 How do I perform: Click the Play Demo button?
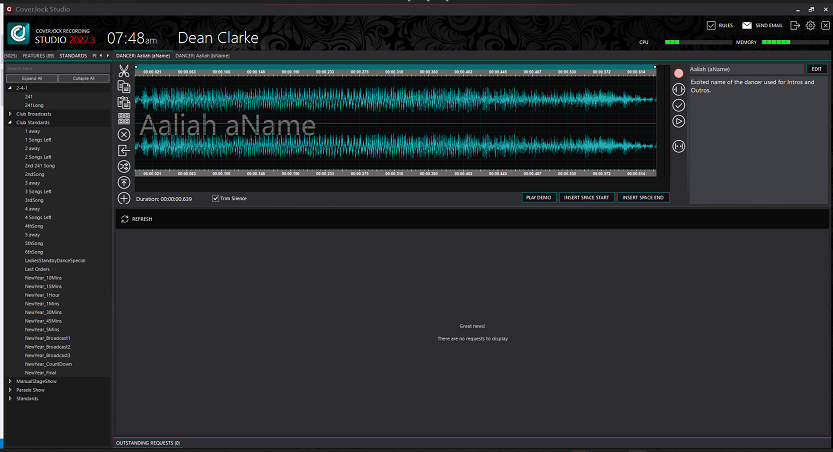tap(539, 198)
